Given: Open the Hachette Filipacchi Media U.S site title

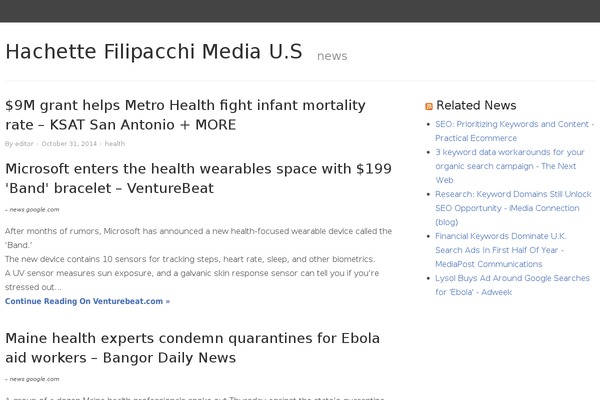Looking at the screenshot, I should 154,52.
